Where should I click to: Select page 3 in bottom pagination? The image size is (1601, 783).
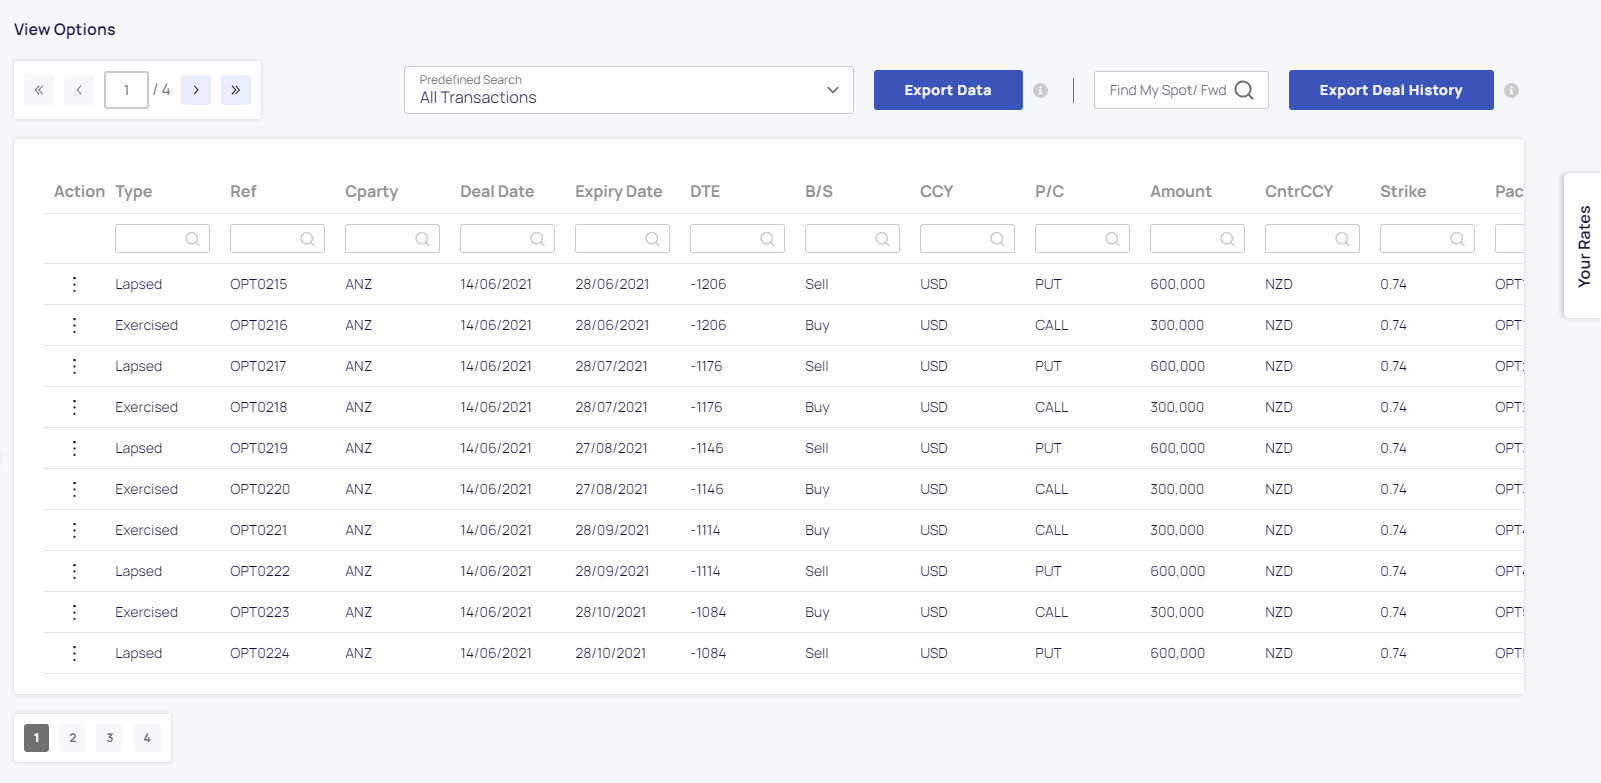(110, 738)
